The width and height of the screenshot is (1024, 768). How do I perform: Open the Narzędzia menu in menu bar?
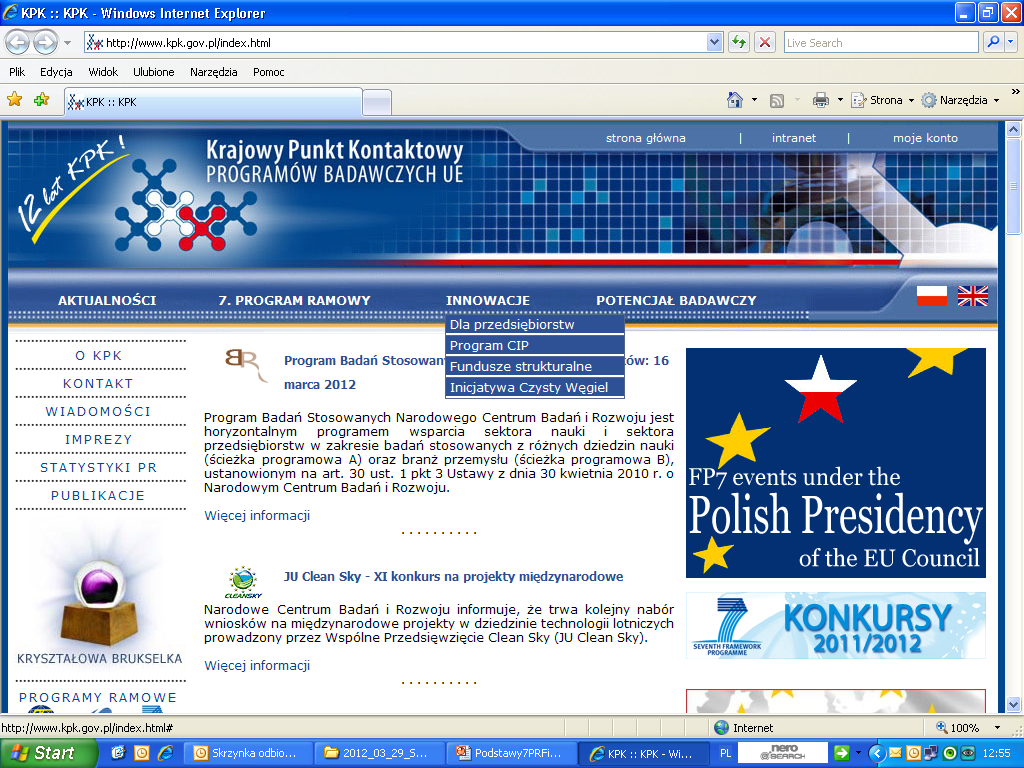click(214, 72)
